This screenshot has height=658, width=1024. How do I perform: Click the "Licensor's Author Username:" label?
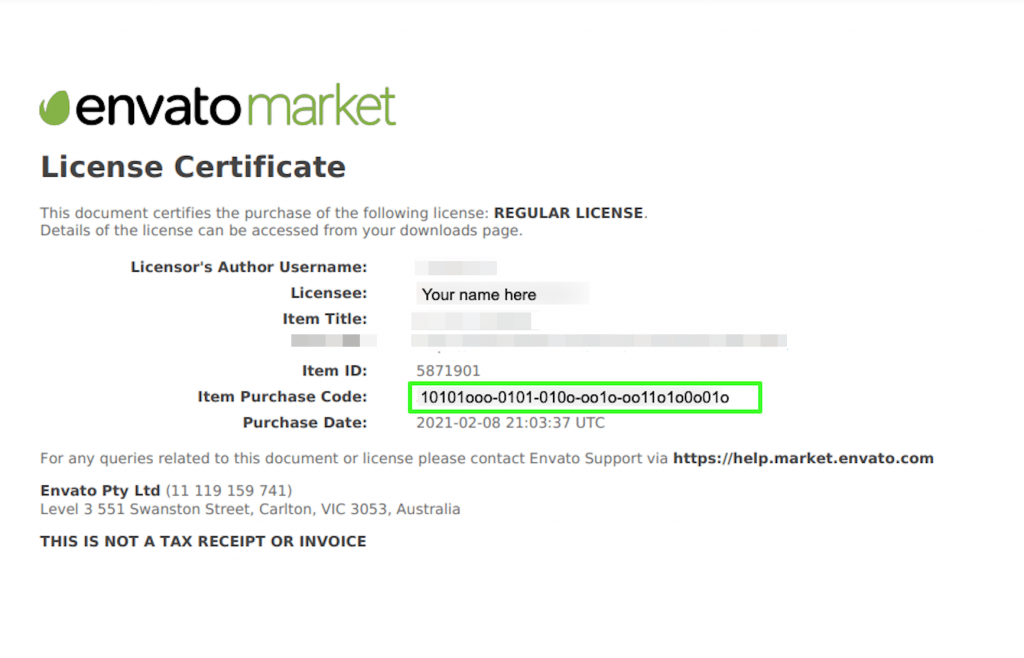coord(249,267)
